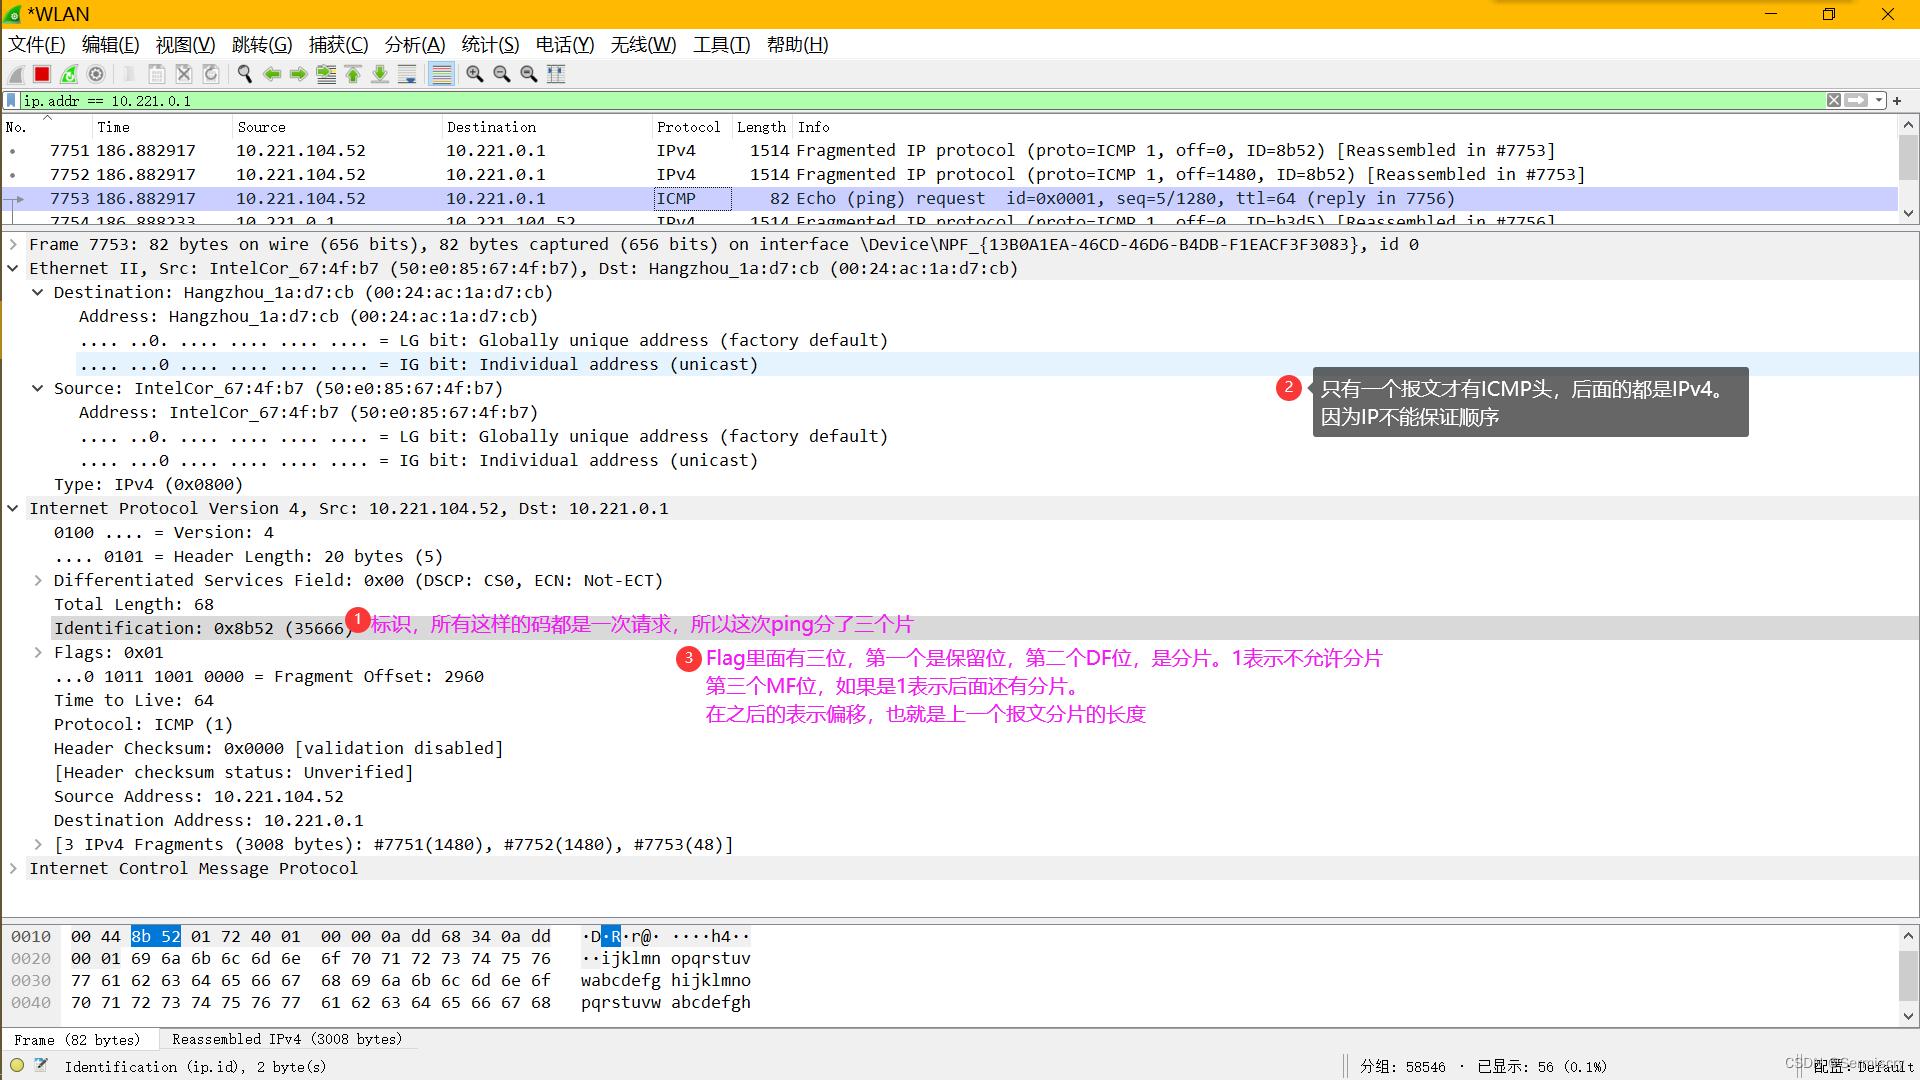Open the 分析(A) menu

coord(415,45)
